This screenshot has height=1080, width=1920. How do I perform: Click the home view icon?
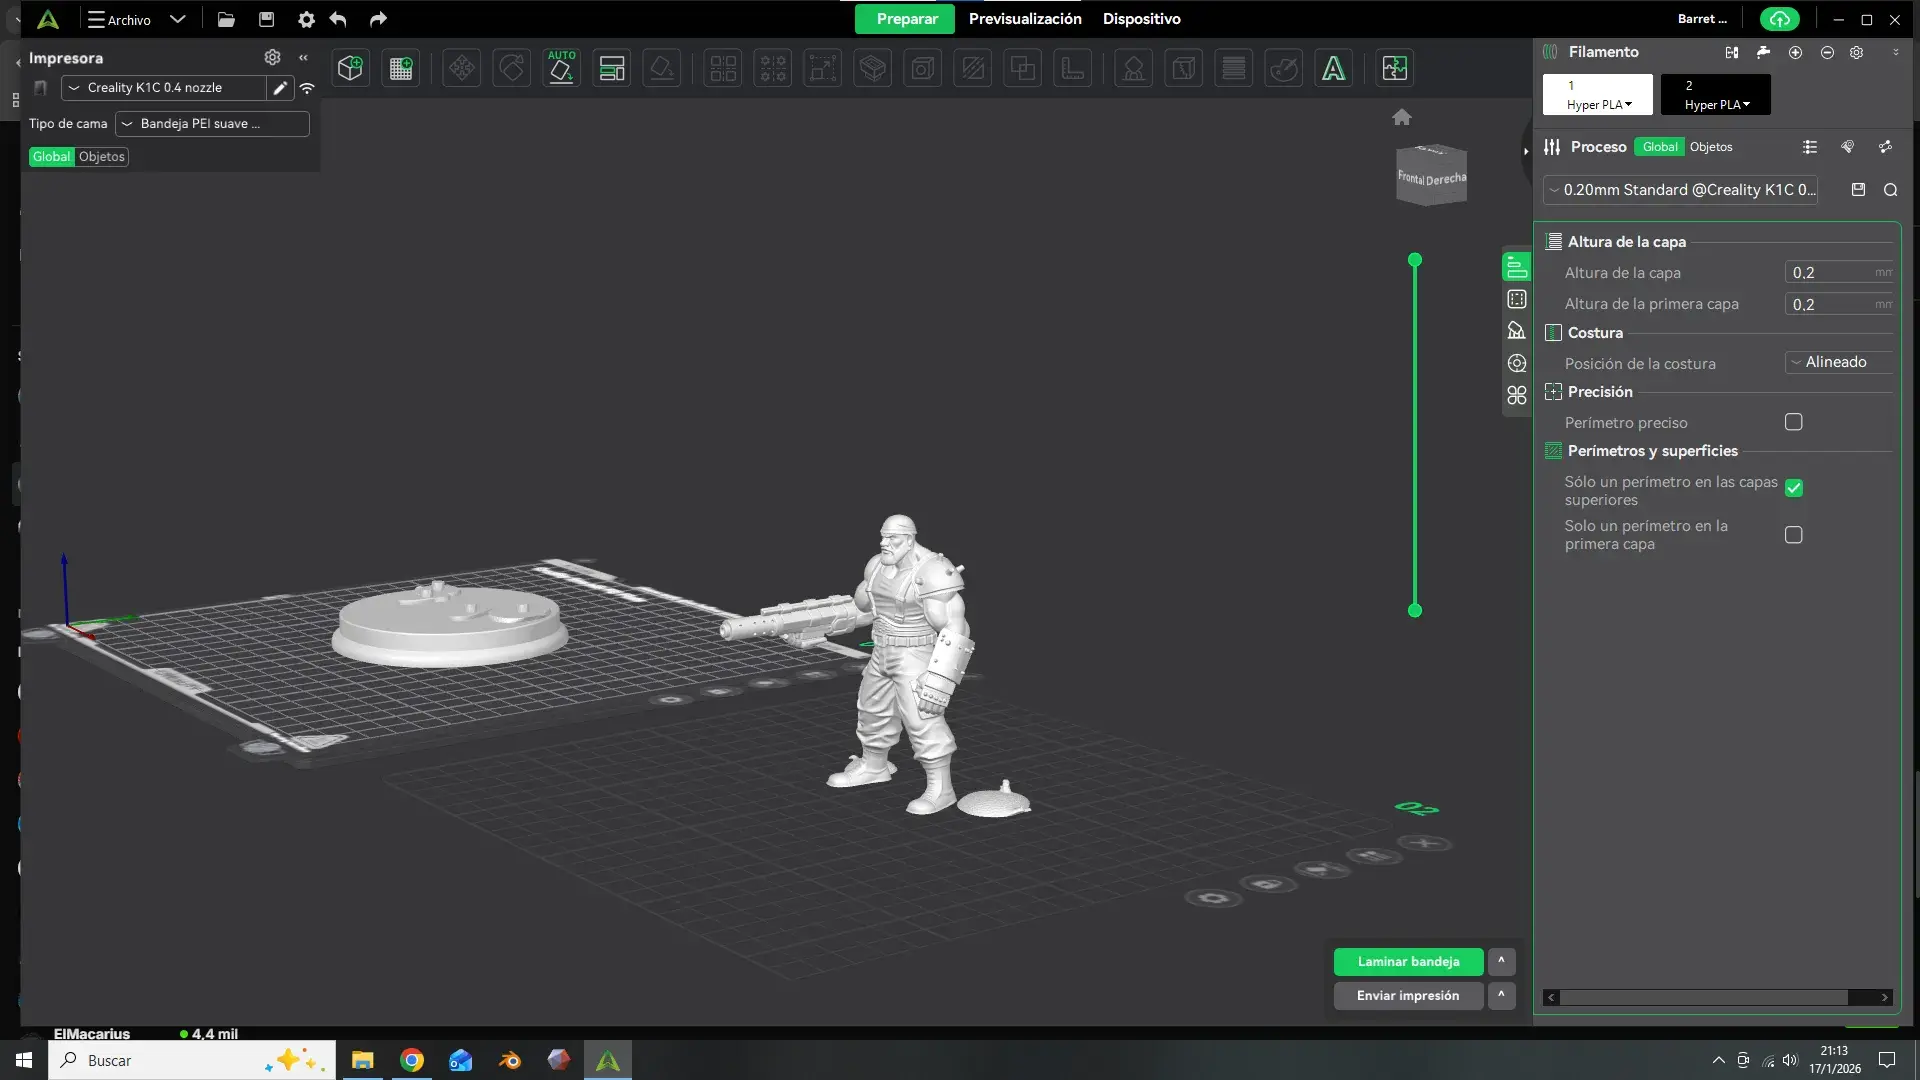(1402, 117)
